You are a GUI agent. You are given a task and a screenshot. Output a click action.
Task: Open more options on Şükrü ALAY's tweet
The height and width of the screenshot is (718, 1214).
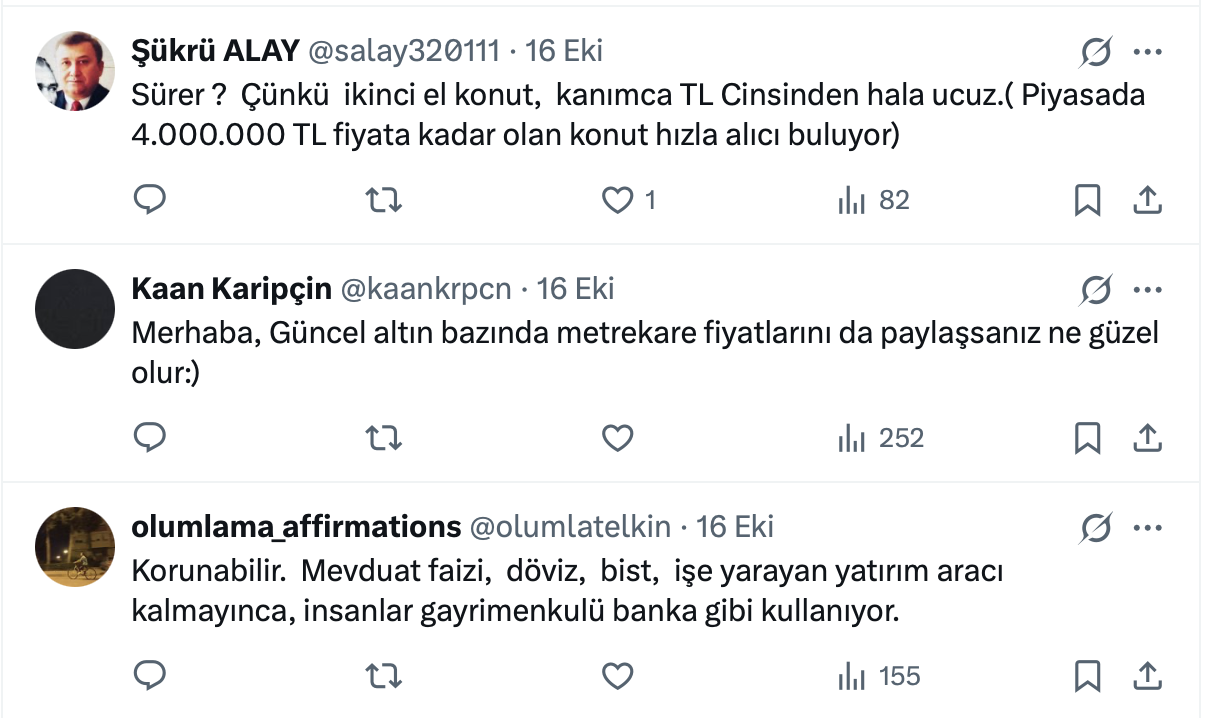pos(1147,52)
